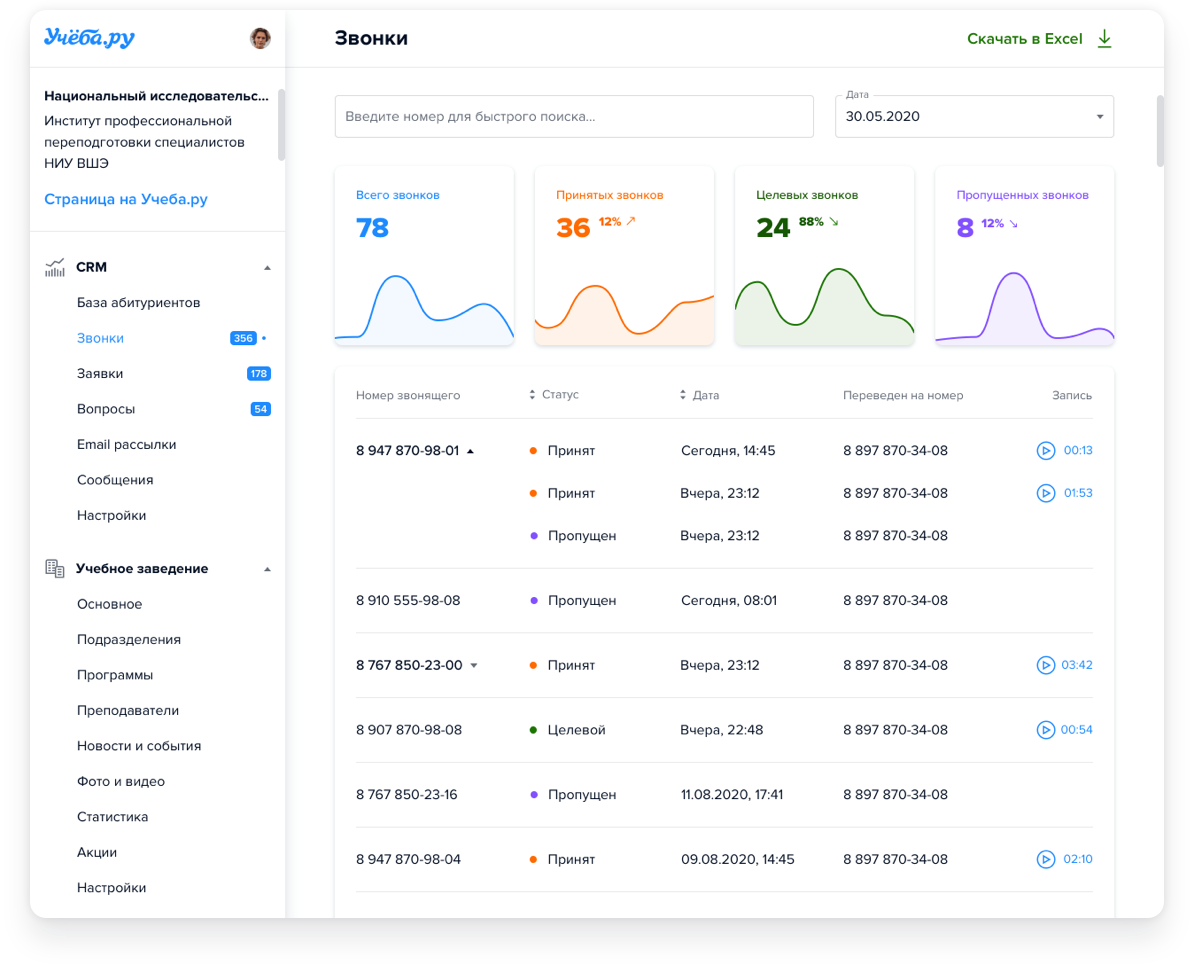Collapse calls for 8 947 870-98-01
The height and width of the screenshot is (968, 1194).
(471, 451)
